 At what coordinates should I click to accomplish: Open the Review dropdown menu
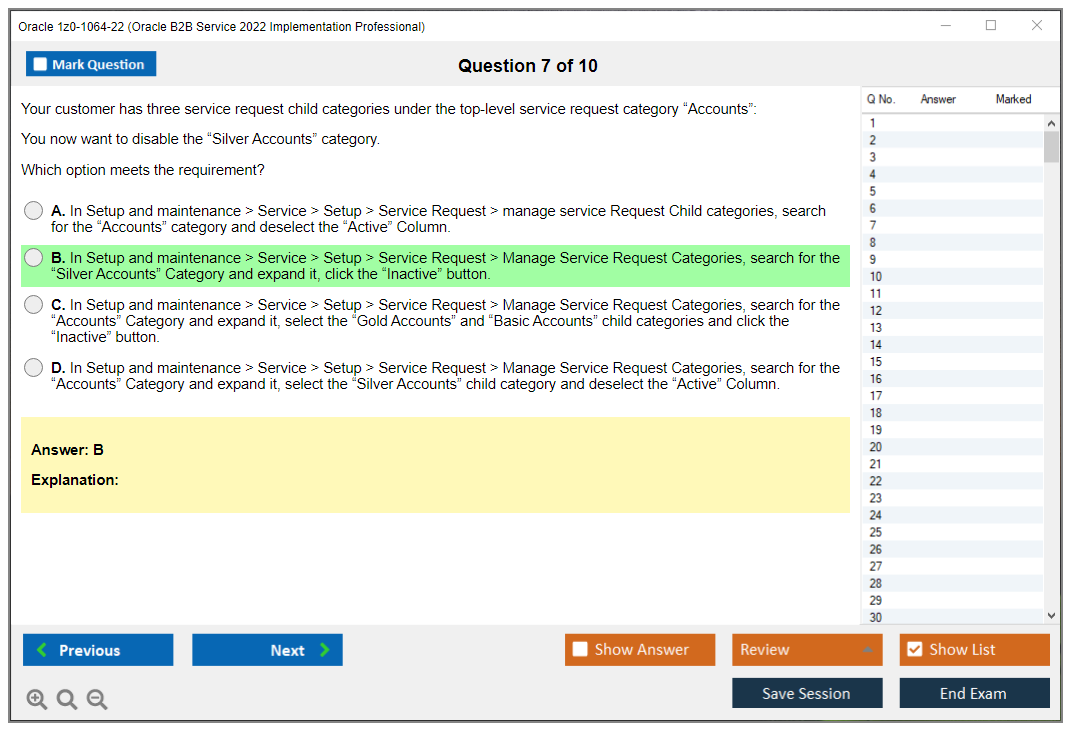[806, 650]
